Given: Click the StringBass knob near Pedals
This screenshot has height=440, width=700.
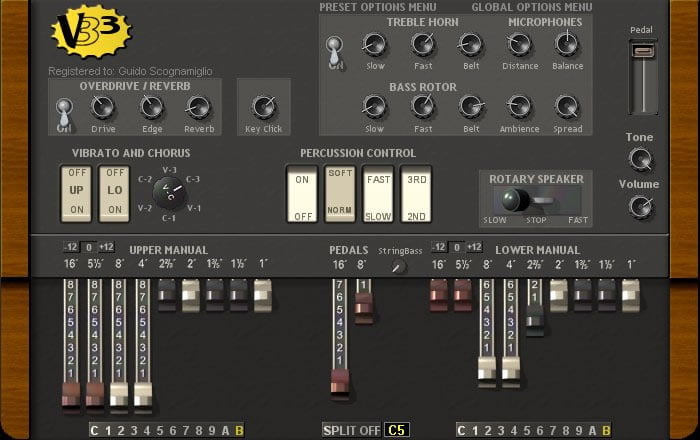Looking at the screenshot, I should (x=400, y=267).
